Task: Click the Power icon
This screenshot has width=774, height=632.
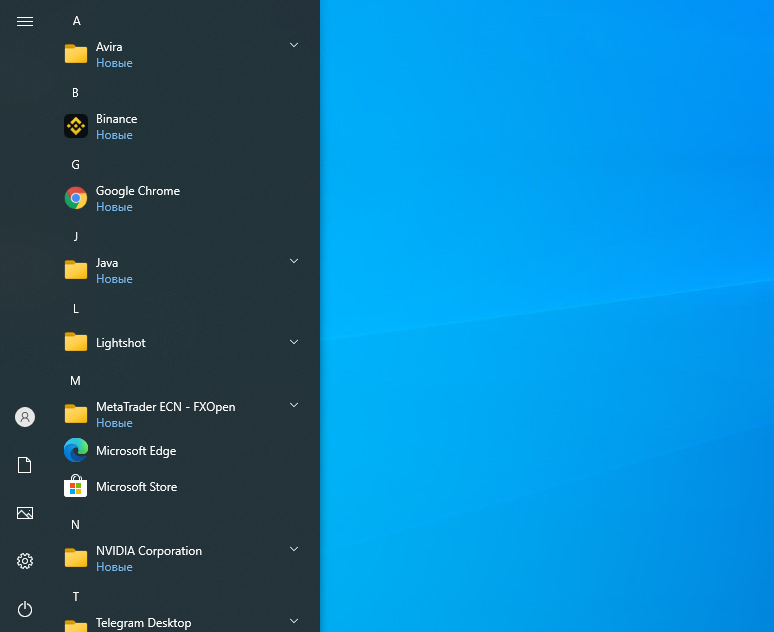Action: tap(25, 609)
